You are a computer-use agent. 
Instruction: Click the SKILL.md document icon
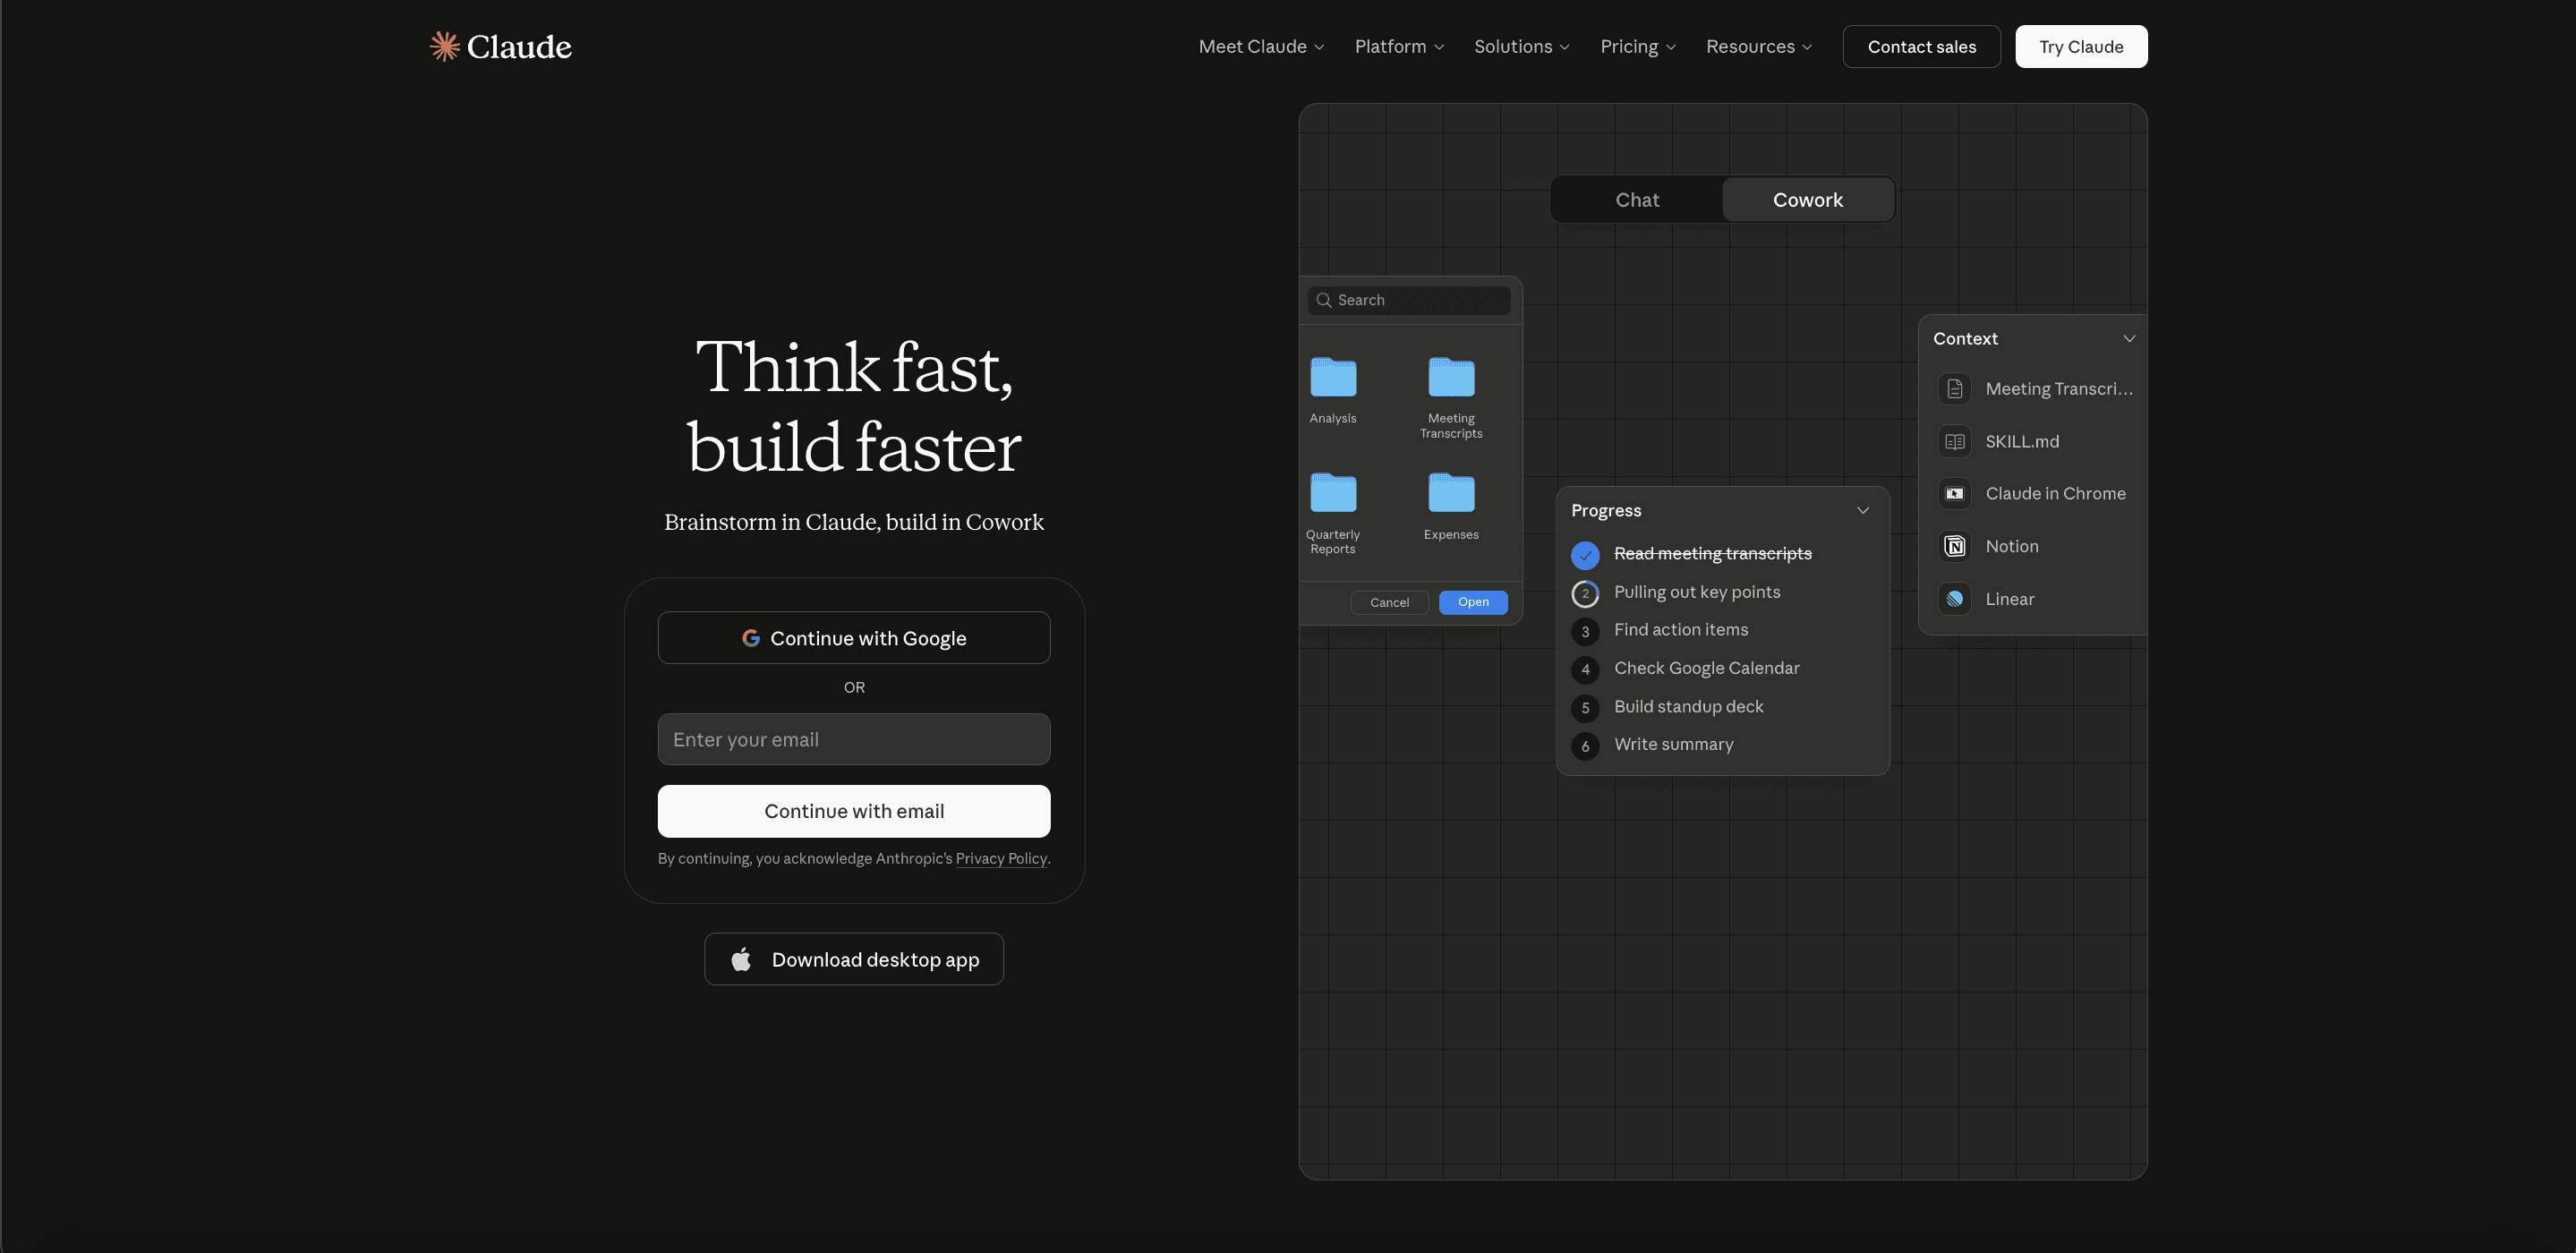(1954, 441)
